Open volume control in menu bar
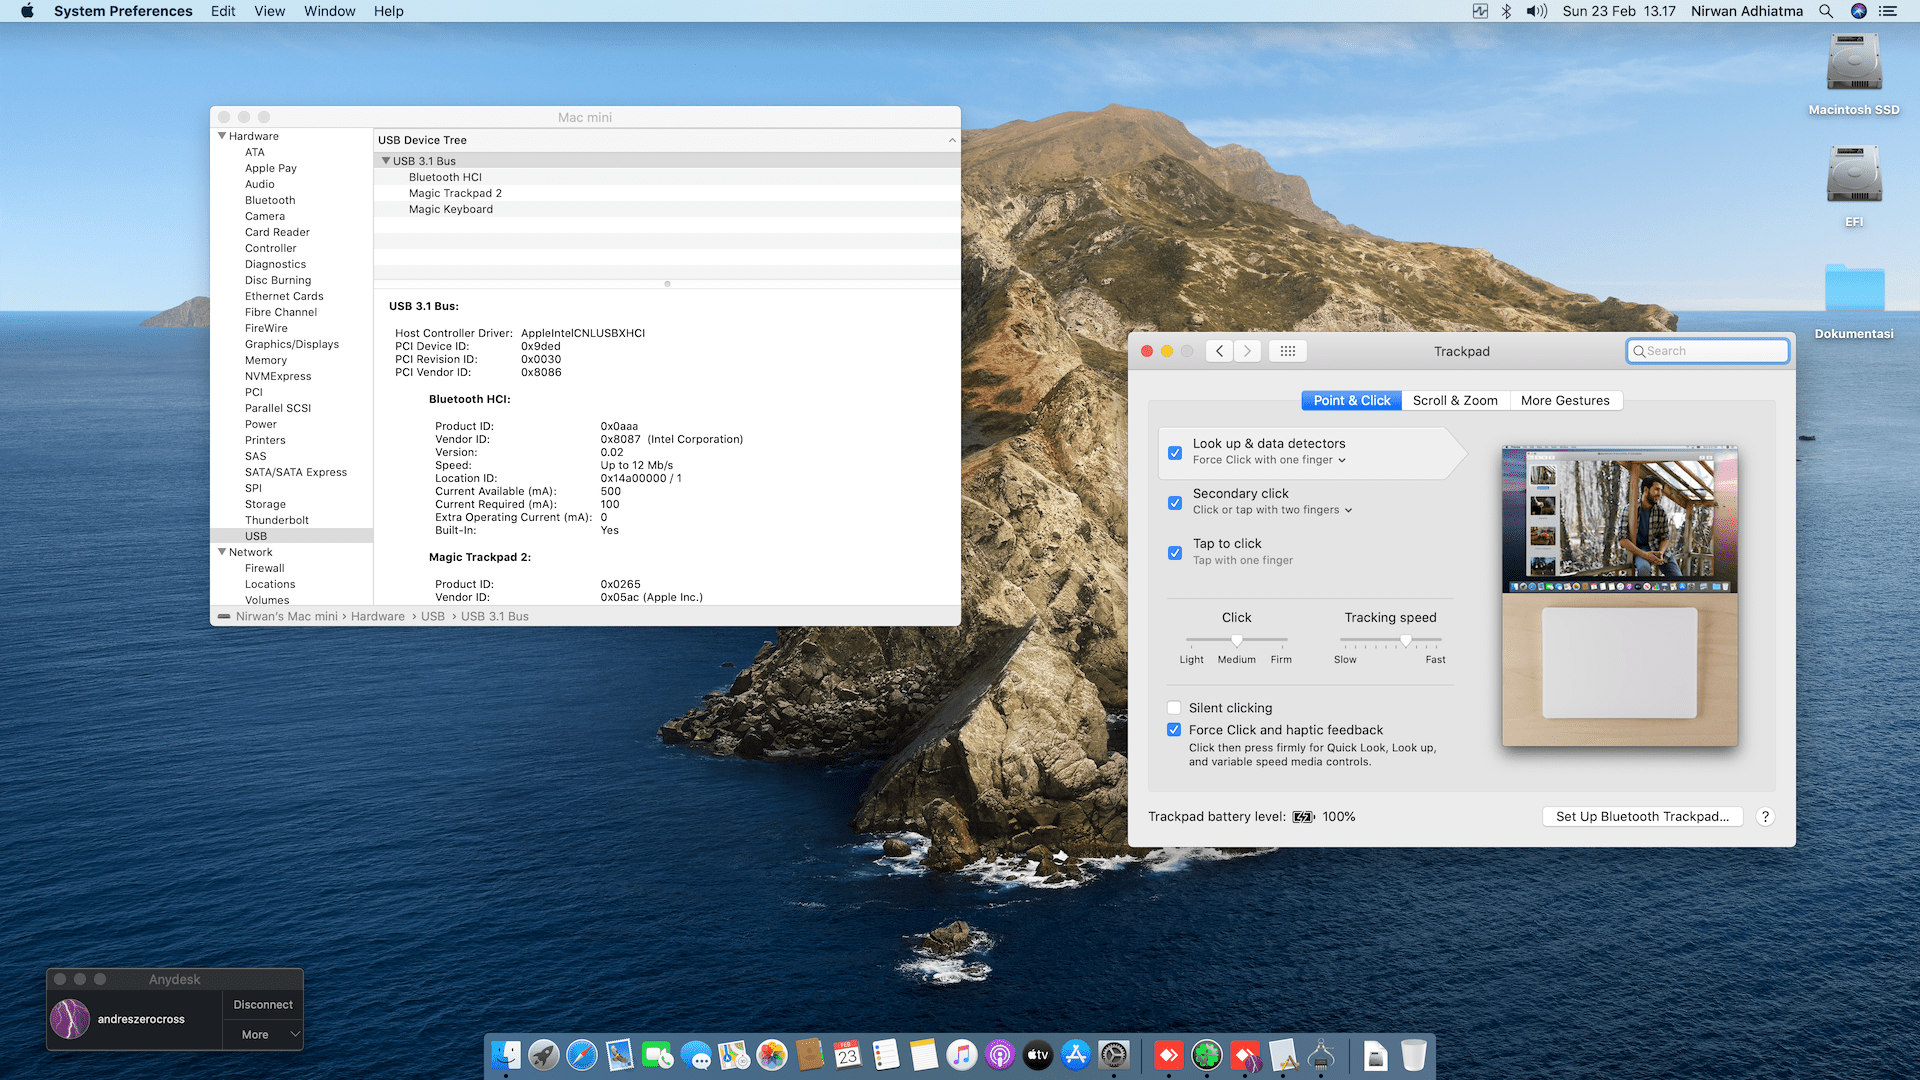The height and width of the screenshot is (1080, 1920). coord(1536,11)
